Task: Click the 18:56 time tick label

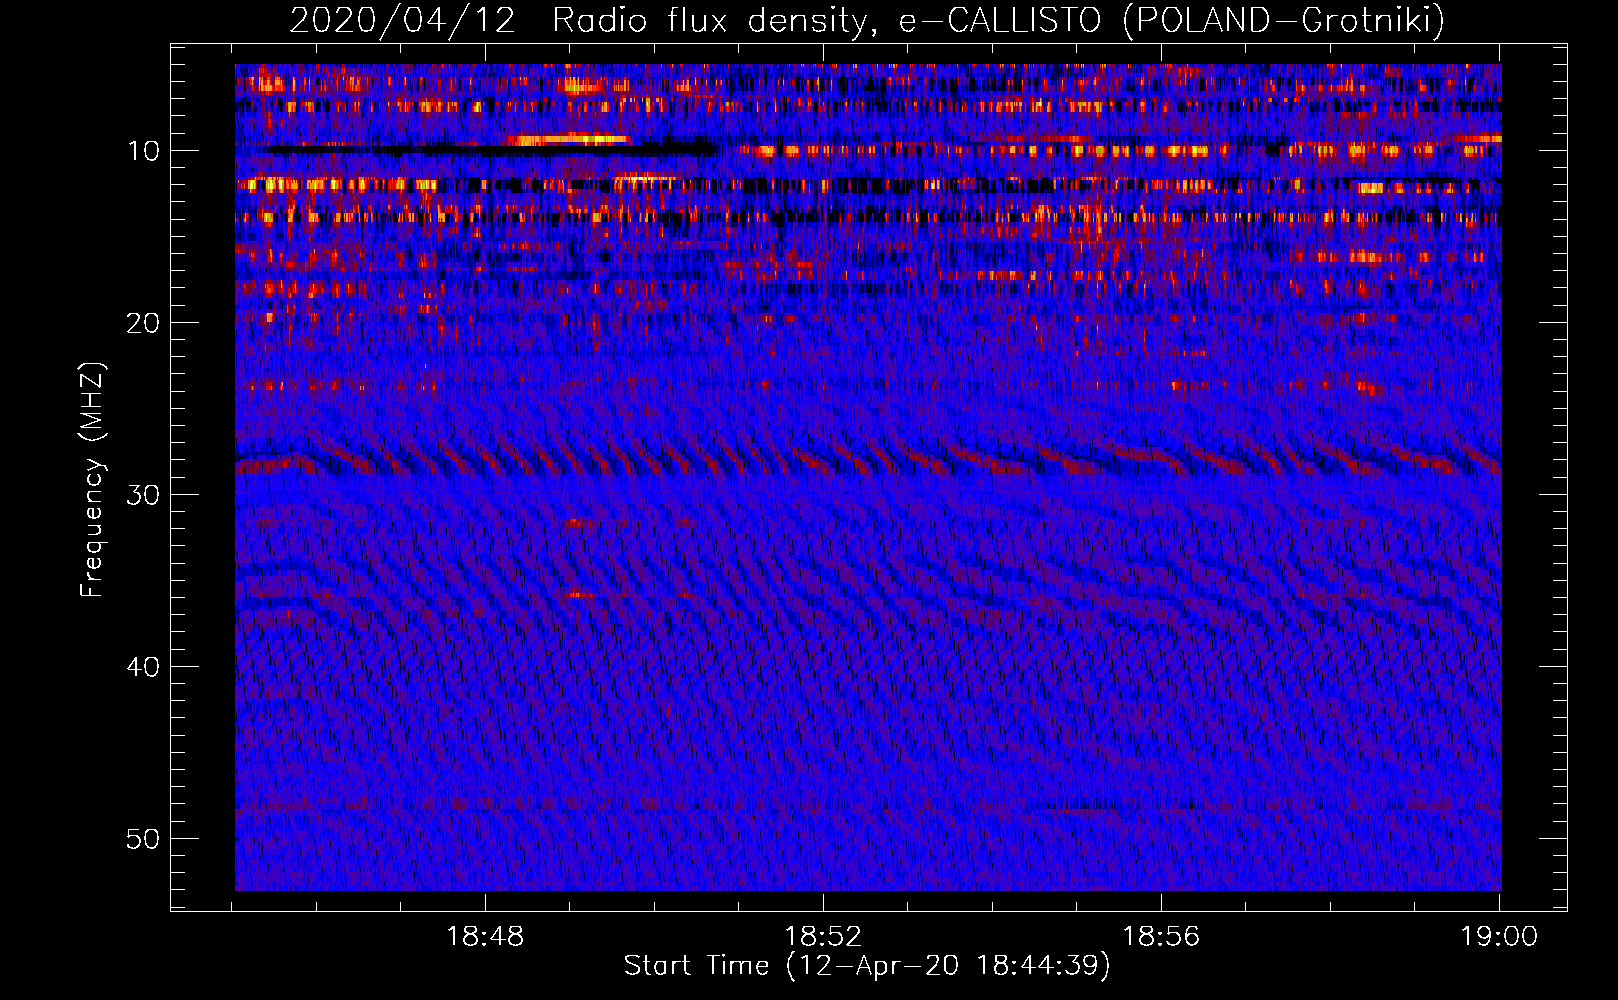Action: pos(1161,937)
